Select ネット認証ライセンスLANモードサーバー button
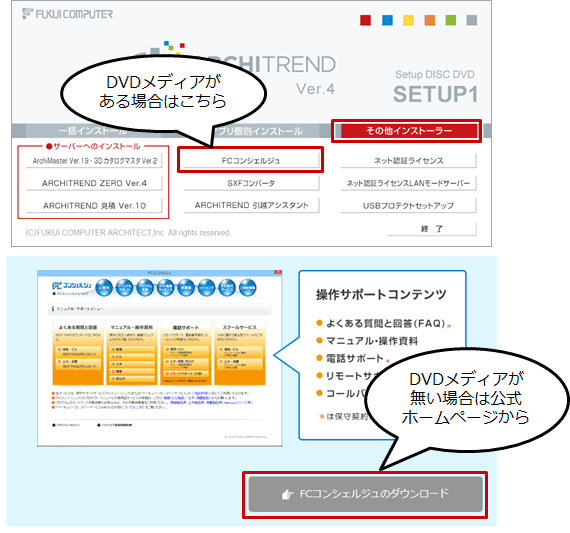 click(x=409, y=183)
